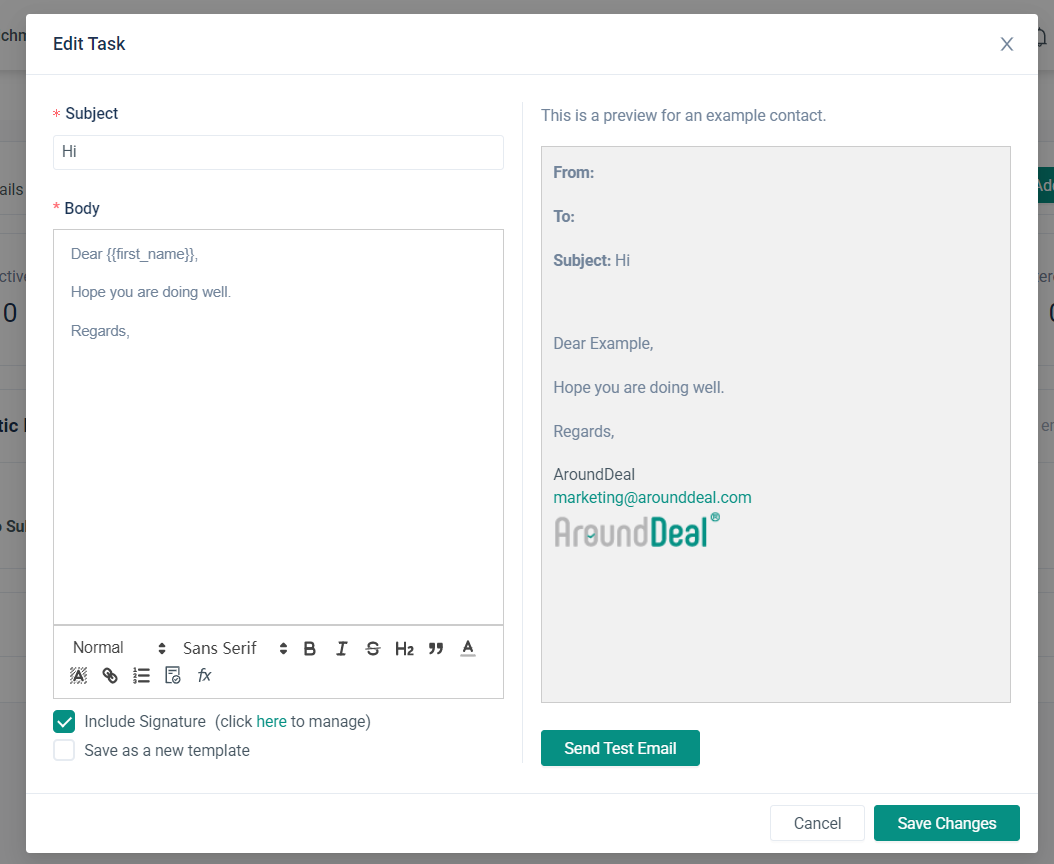Apply Heading 2 style
1054x864 pixels.
click(x=404, y=649)
